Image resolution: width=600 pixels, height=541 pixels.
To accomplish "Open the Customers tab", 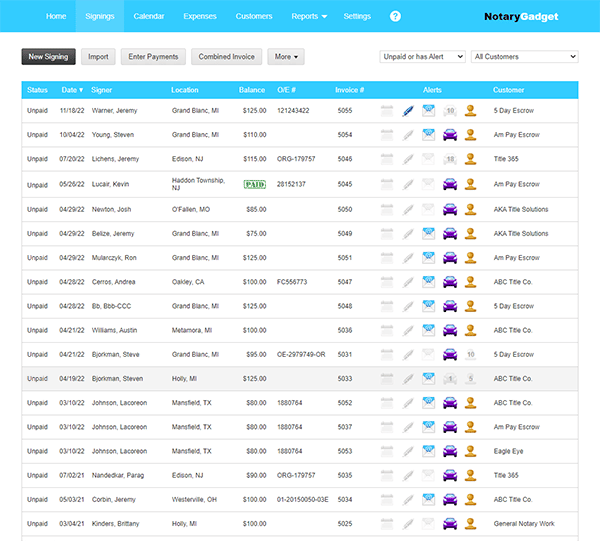I will 254,16.
